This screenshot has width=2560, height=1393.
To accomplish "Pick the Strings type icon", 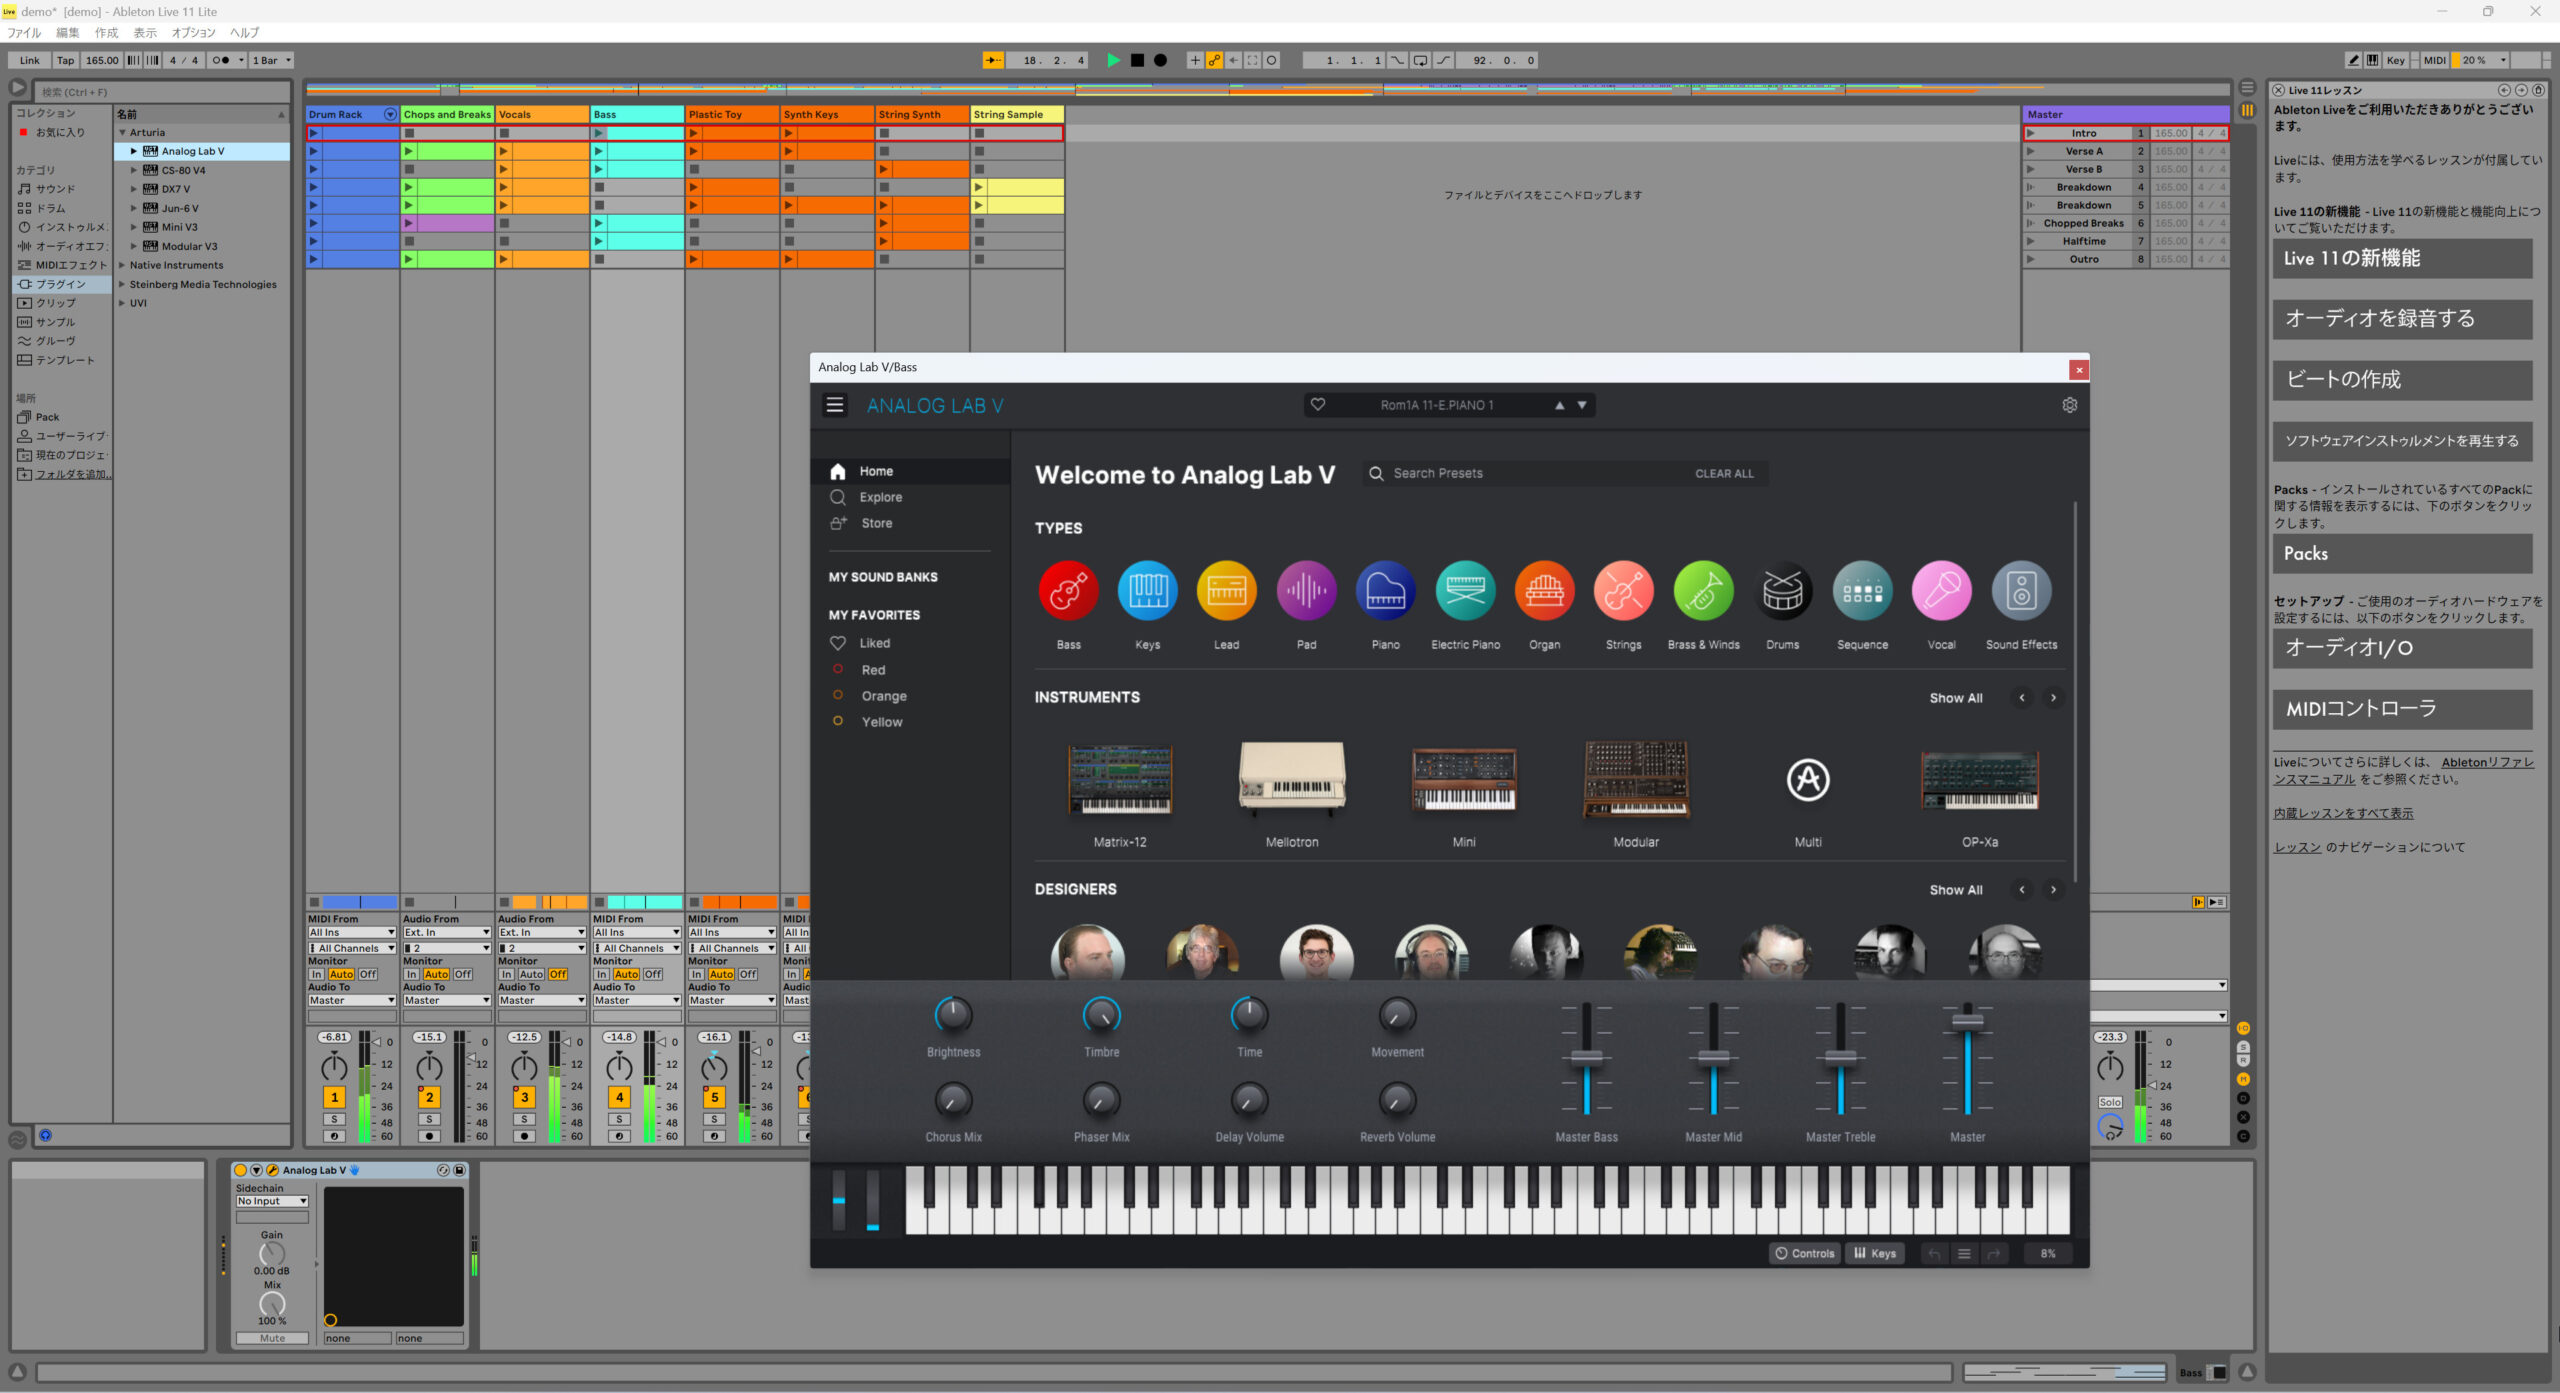I will [x=1624, y=591].
